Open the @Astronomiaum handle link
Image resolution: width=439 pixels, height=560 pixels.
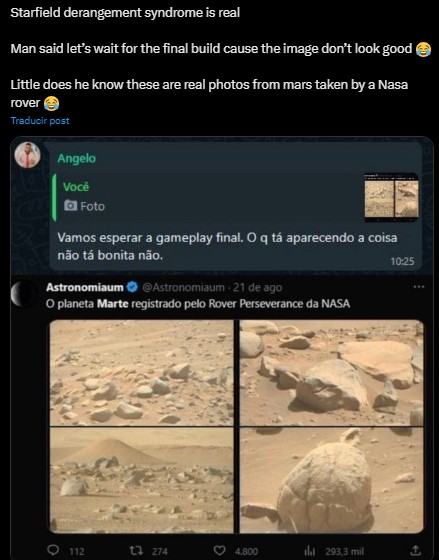pos(184,287)
